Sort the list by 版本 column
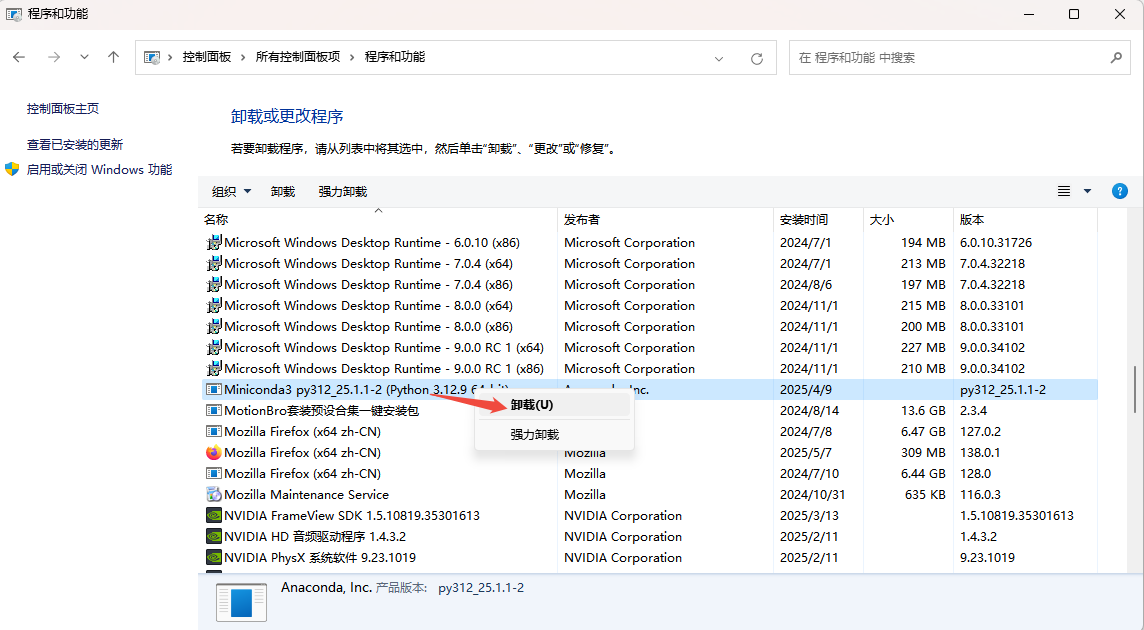 pos(1024,220)
